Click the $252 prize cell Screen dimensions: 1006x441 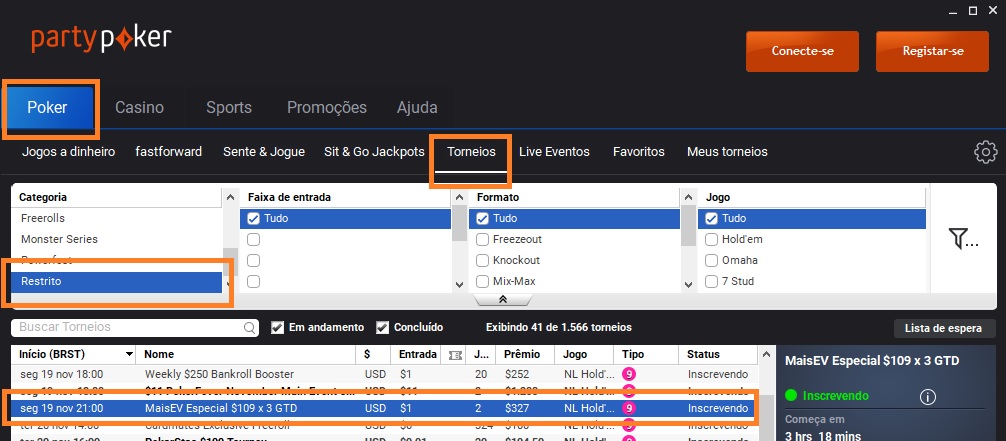coord(517,374)
